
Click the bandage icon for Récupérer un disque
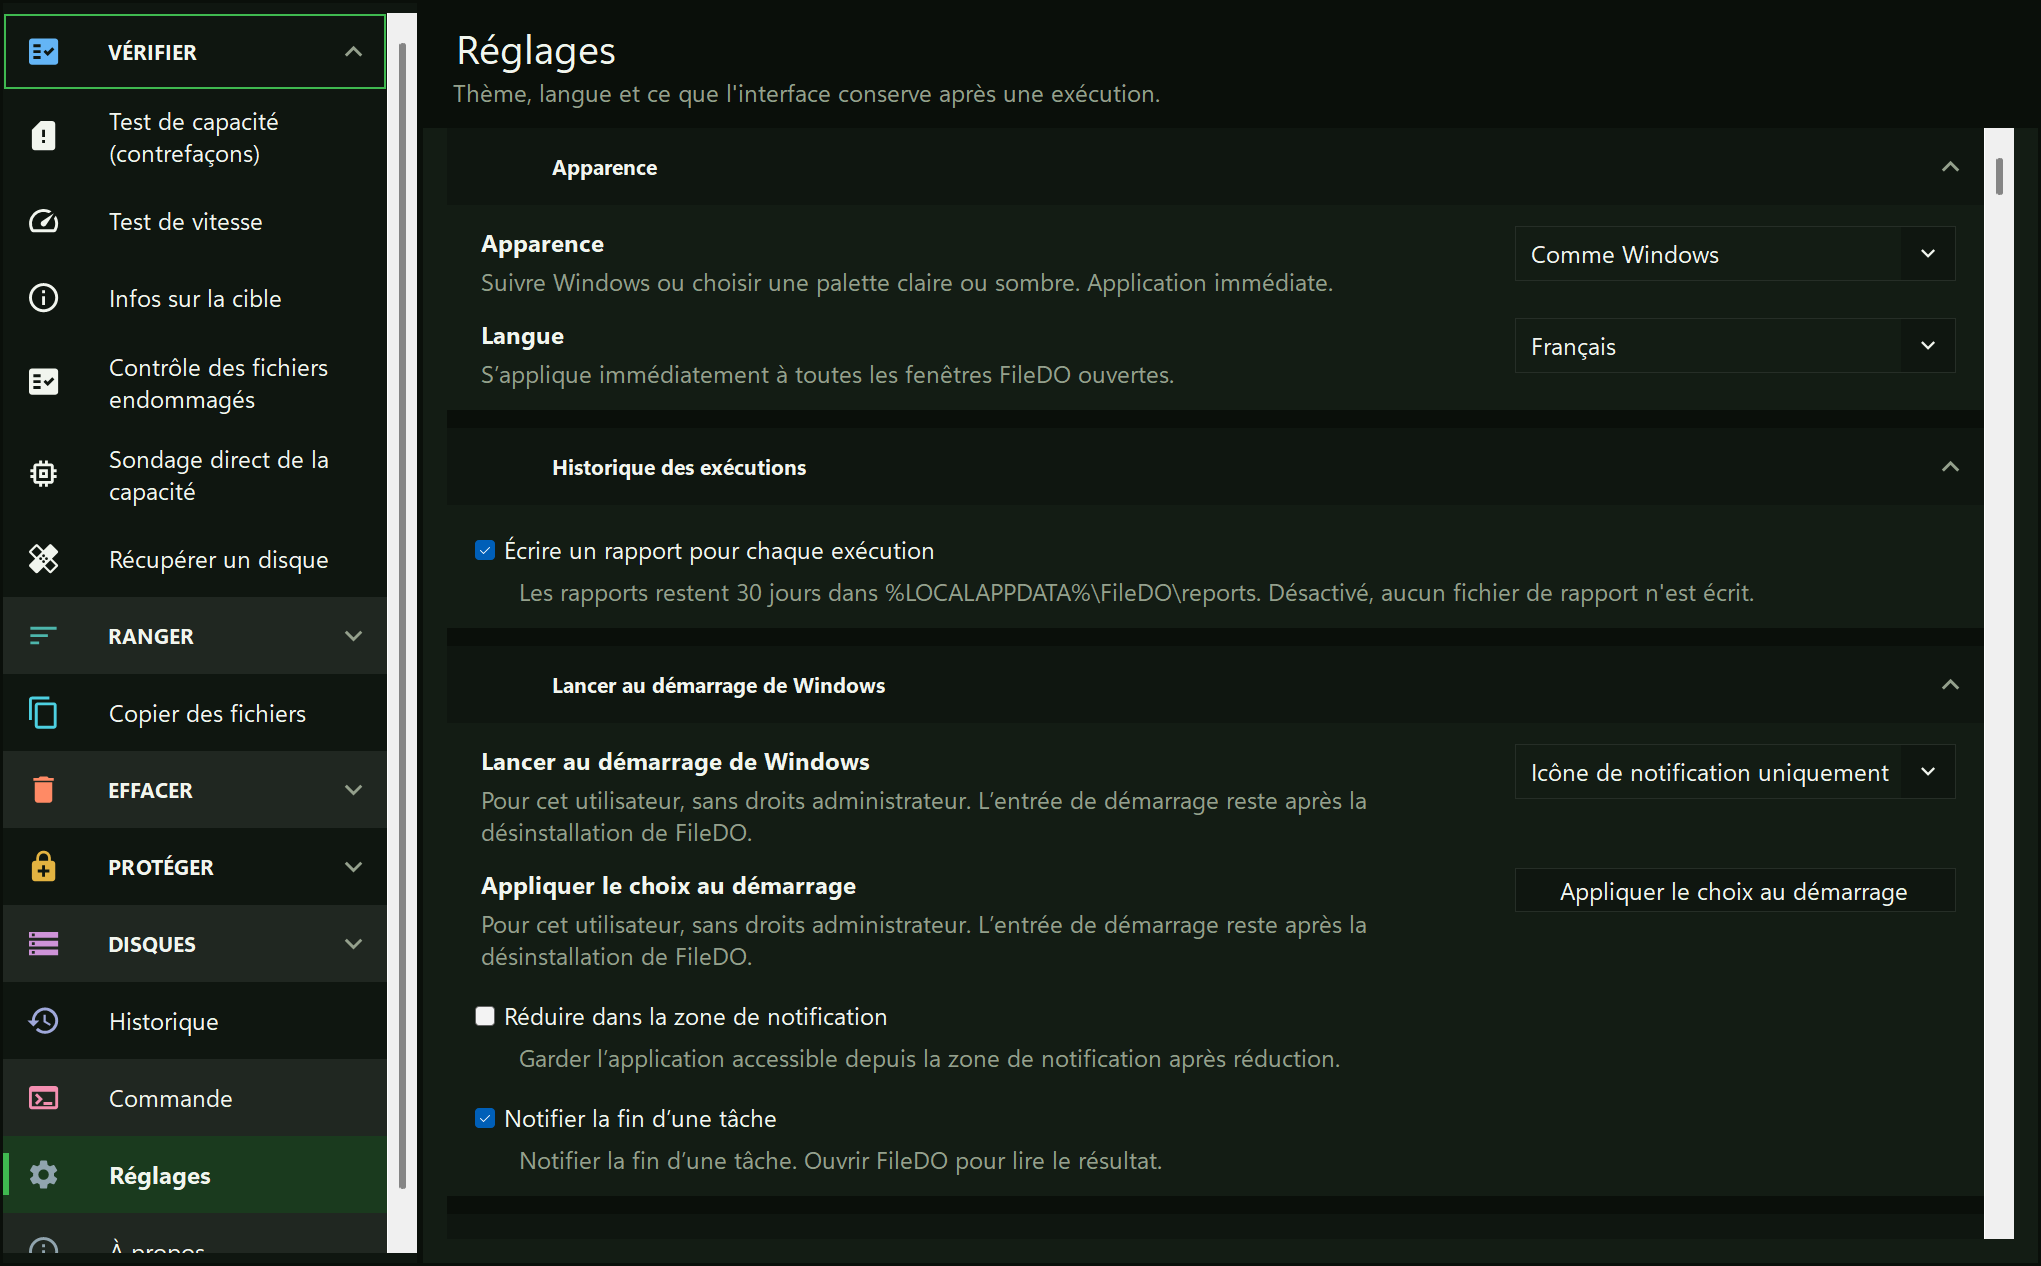click(x=44, y=559)
